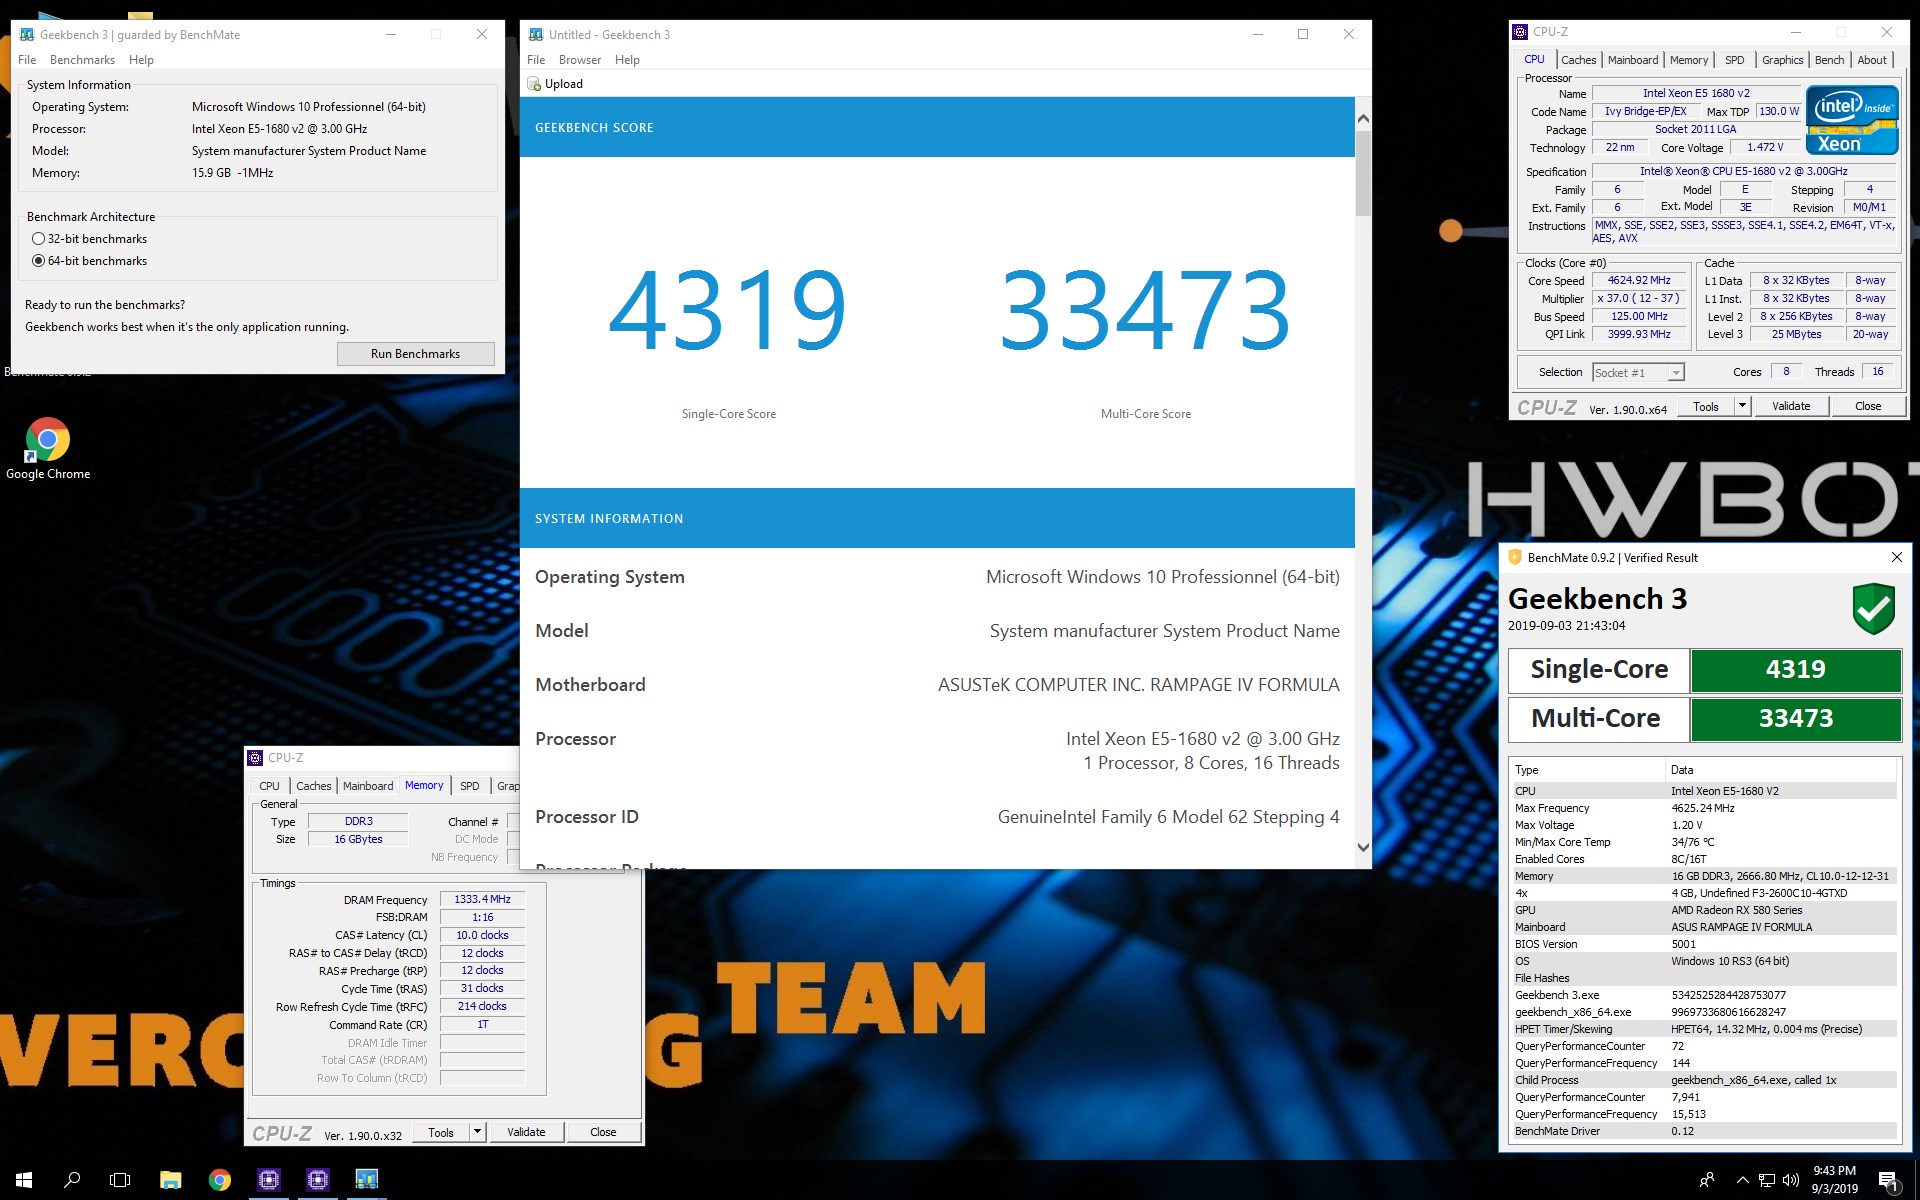The height and width of the screenshot is (1200, 1920).
Task: Click scroll up arrow in Geekbench results
Action: pos(1363,119)
